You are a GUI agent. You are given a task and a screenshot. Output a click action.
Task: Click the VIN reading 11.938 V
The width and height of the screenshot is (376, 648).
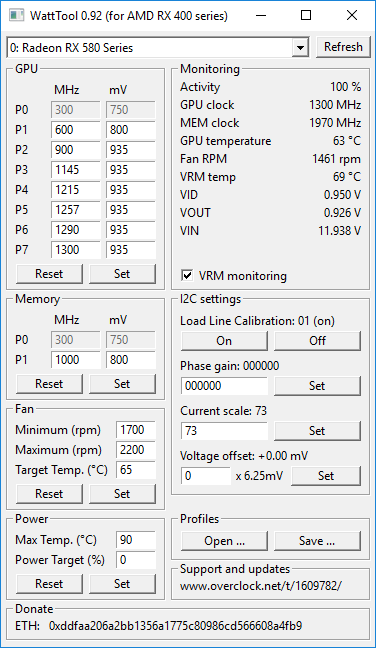tap(340, 231)
